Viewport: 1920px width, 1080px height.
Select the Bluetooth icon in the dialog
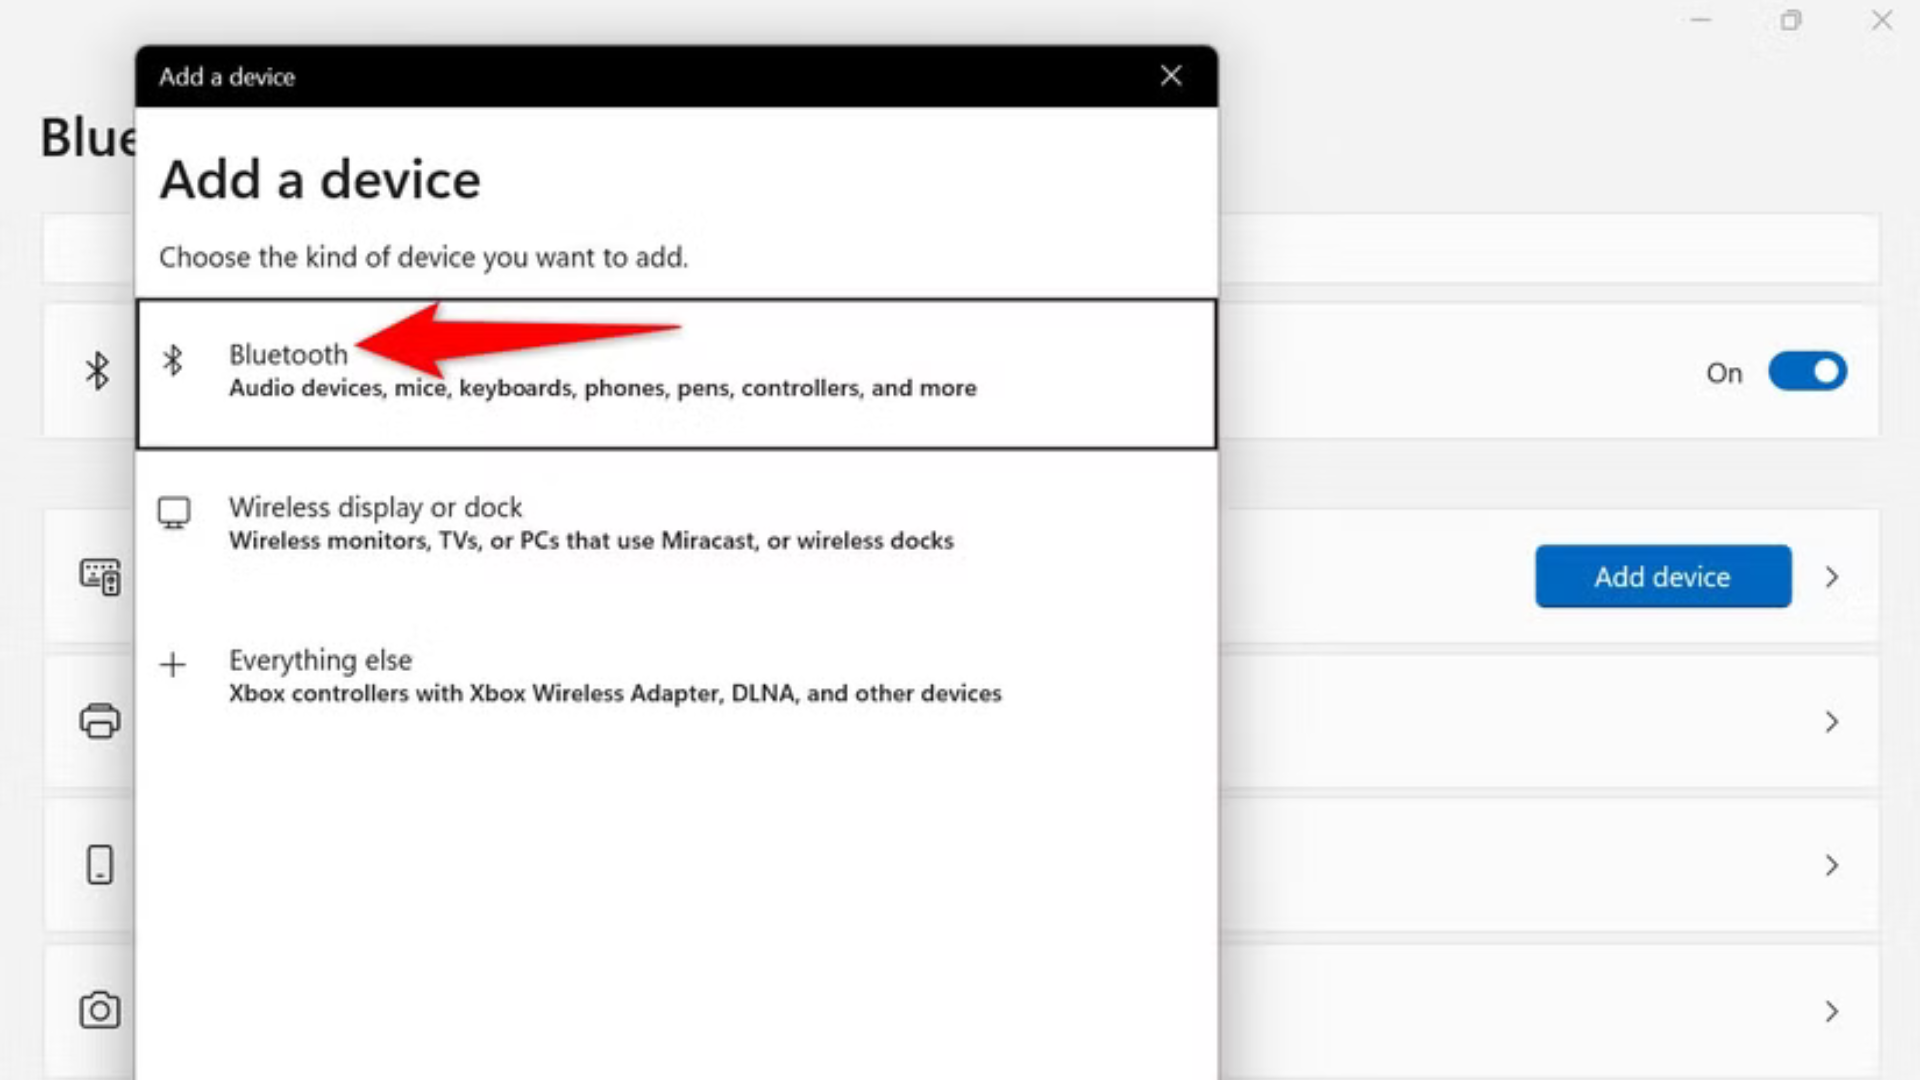[175, 362]
